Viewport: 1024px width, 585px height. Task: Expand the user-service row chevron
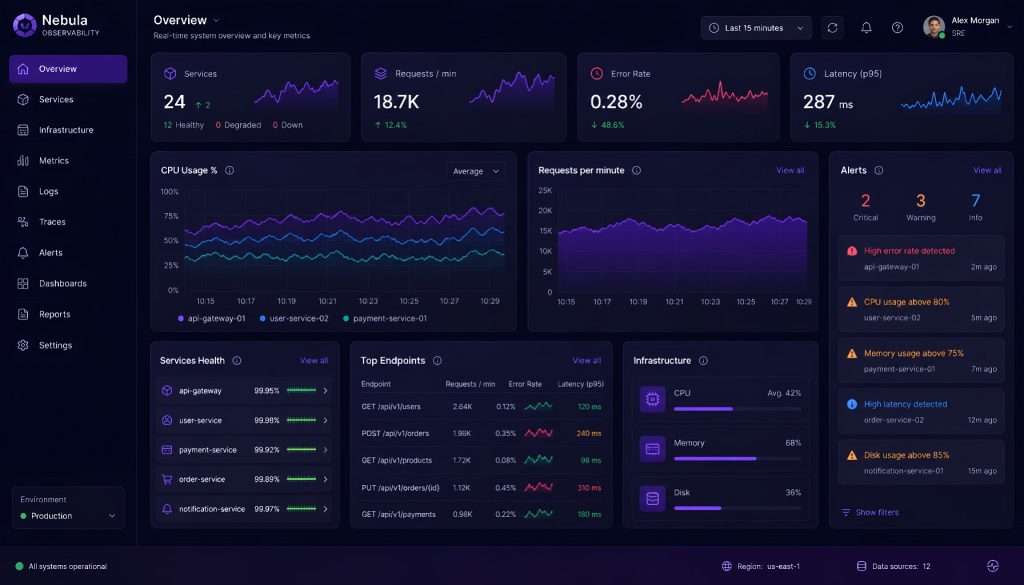point(325,420)
